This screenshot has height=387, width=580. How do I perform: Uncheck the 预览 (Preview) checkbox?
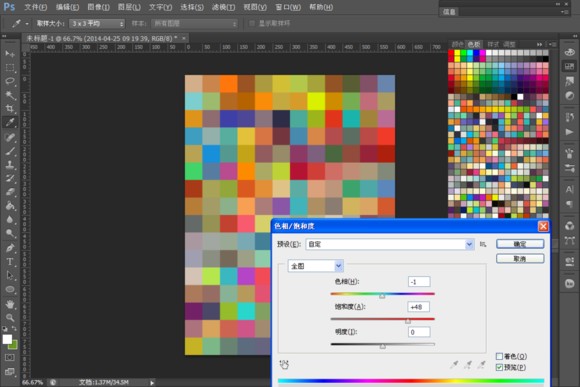point(499,367)
